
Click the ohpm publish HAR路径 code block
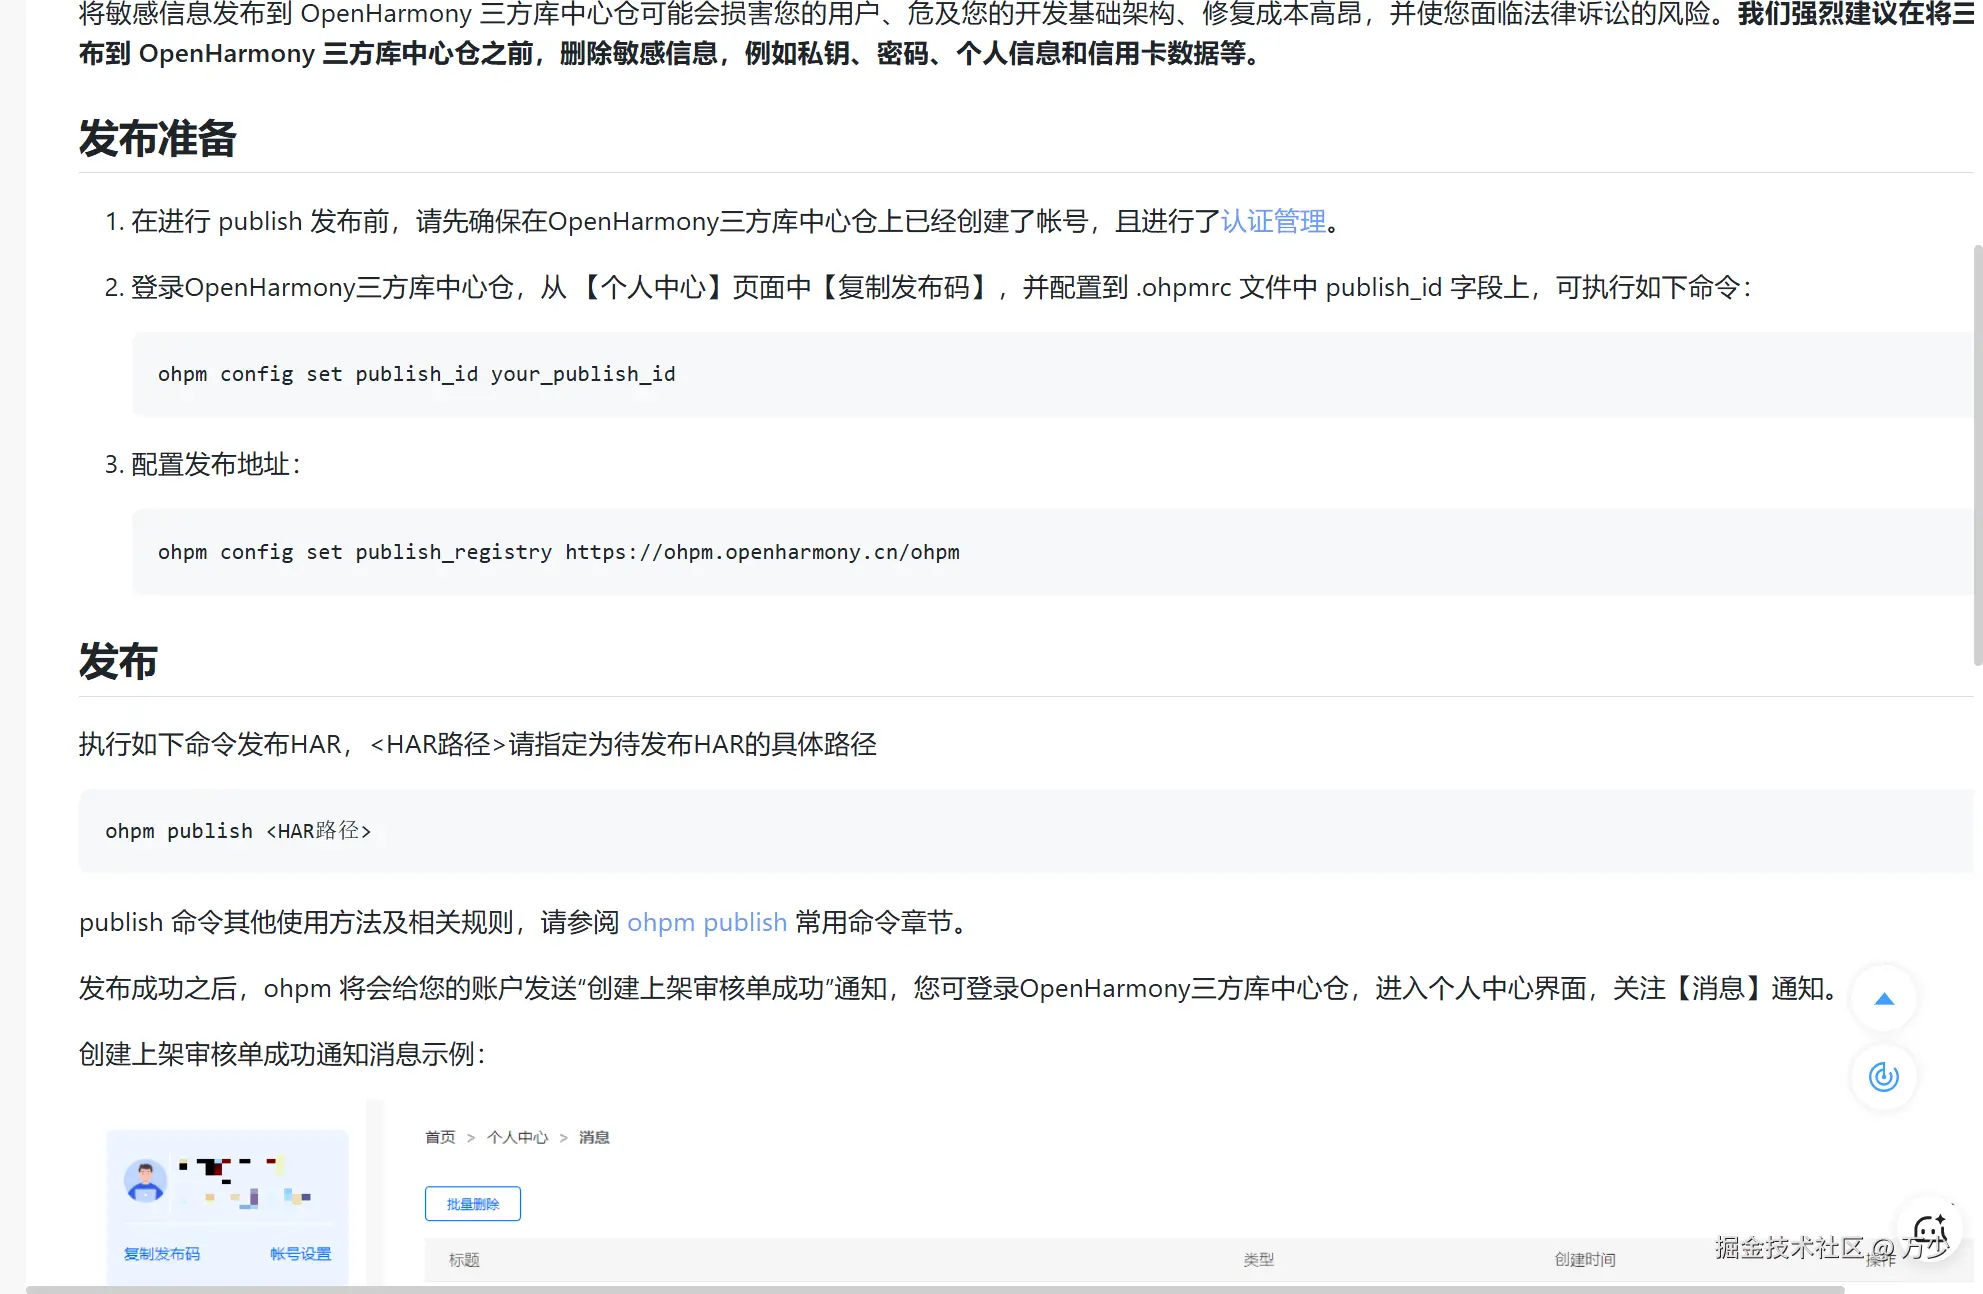pyautogui.click(x=238, y=831)
